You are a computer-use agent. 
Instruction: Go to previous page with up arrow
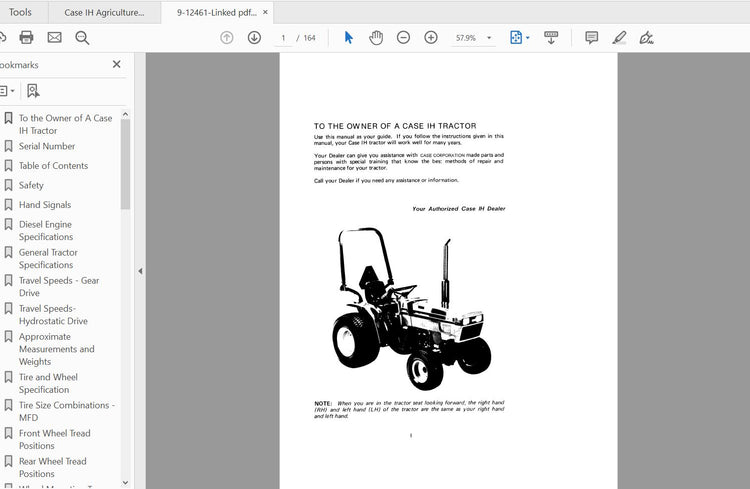(227, 38)
